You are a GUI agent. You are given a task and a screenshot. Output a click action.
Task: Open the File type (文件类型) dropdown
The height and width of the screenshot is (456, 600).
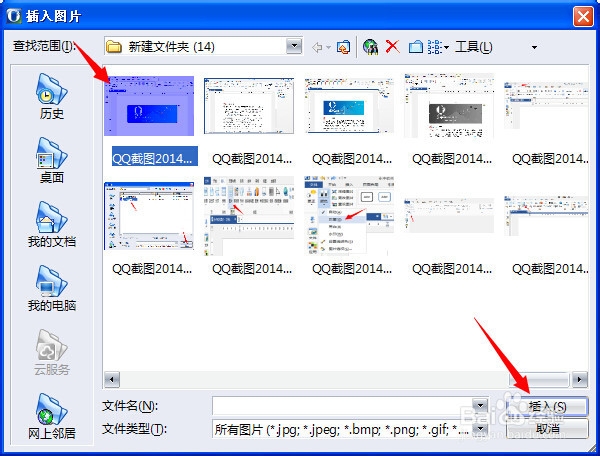point(480,429)
